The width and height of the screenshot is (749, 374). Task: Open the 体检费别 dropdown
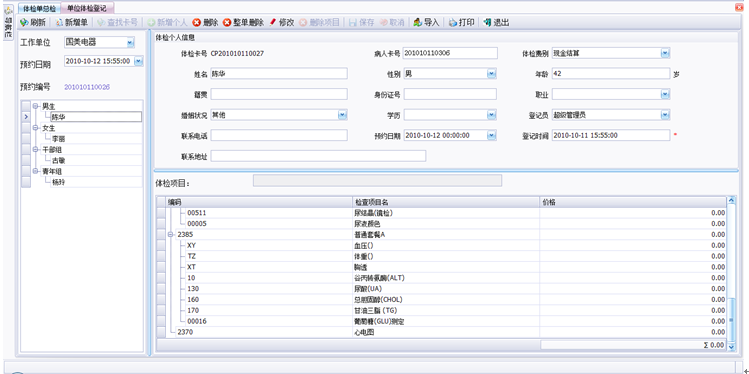(x=665, y=53)
